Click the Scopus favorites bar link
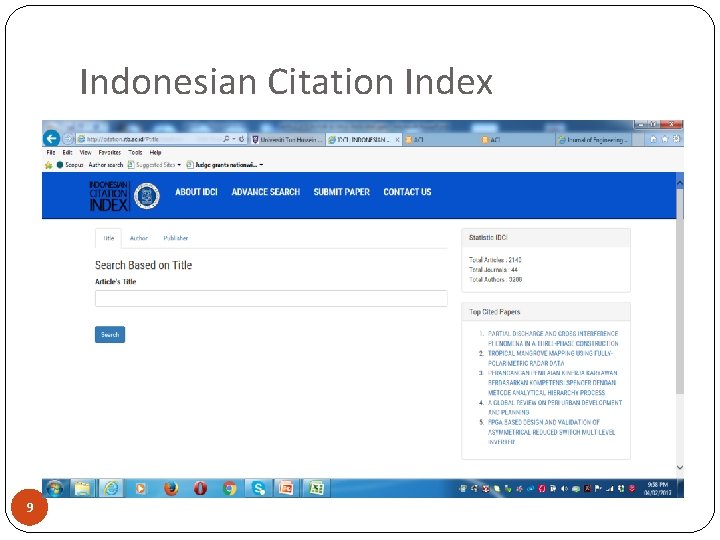 pyautogui.click(x=70, y=165)
